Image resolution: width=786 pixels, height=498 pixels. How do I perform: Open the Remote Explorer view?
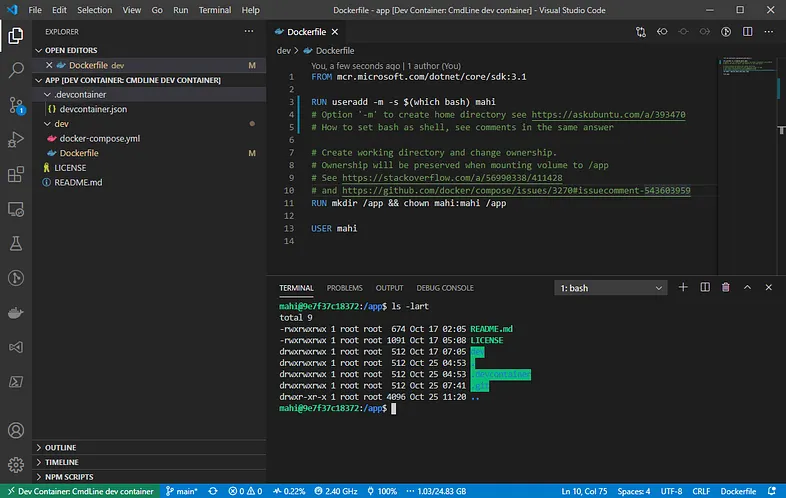(16, 209)
